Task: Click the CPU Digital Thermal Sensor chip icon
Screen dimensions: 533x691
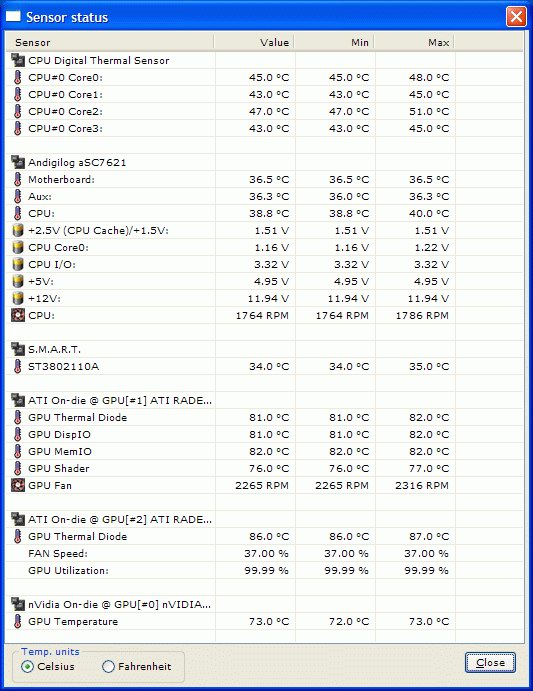Action: point(18,60)
